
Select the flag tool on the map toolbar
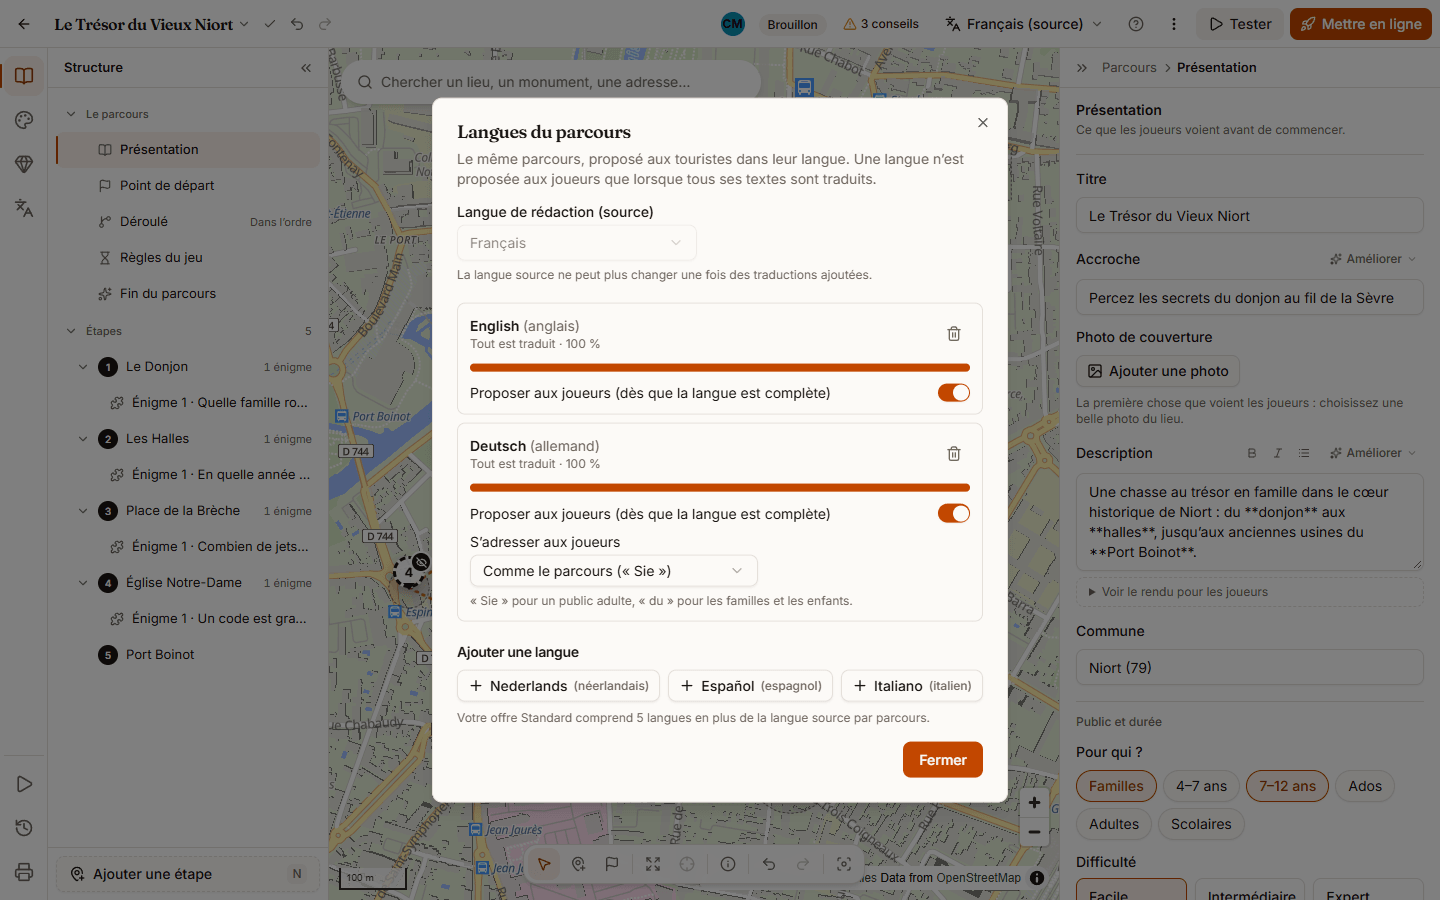(x=612, y=864)
